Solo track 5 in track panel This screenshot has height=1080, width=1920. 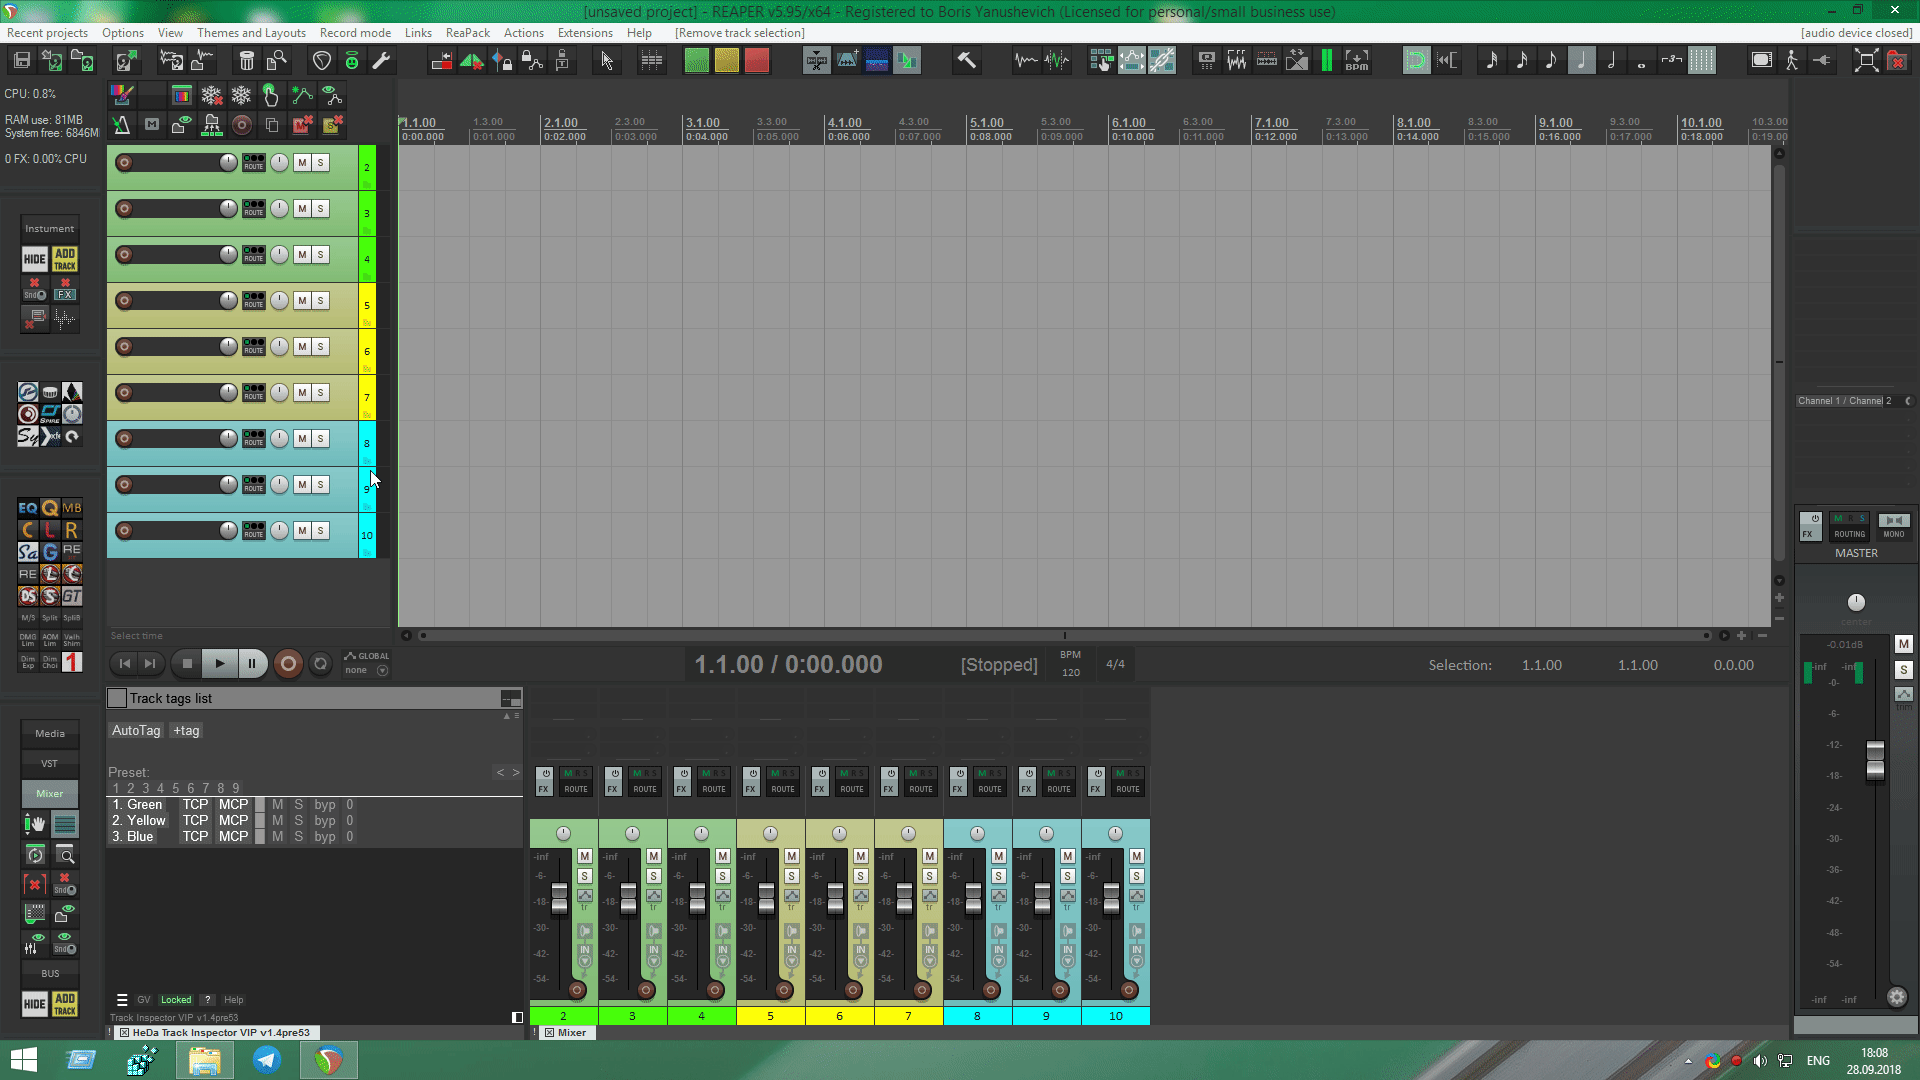click(321, 301)
